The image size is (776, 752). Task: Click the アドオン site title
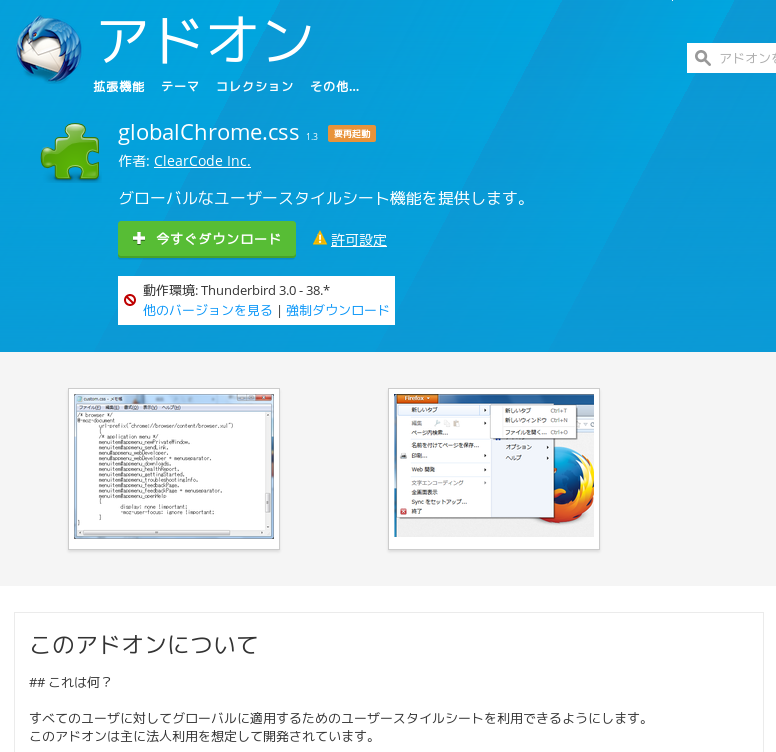pyautogui.click(x=205, y=40)
